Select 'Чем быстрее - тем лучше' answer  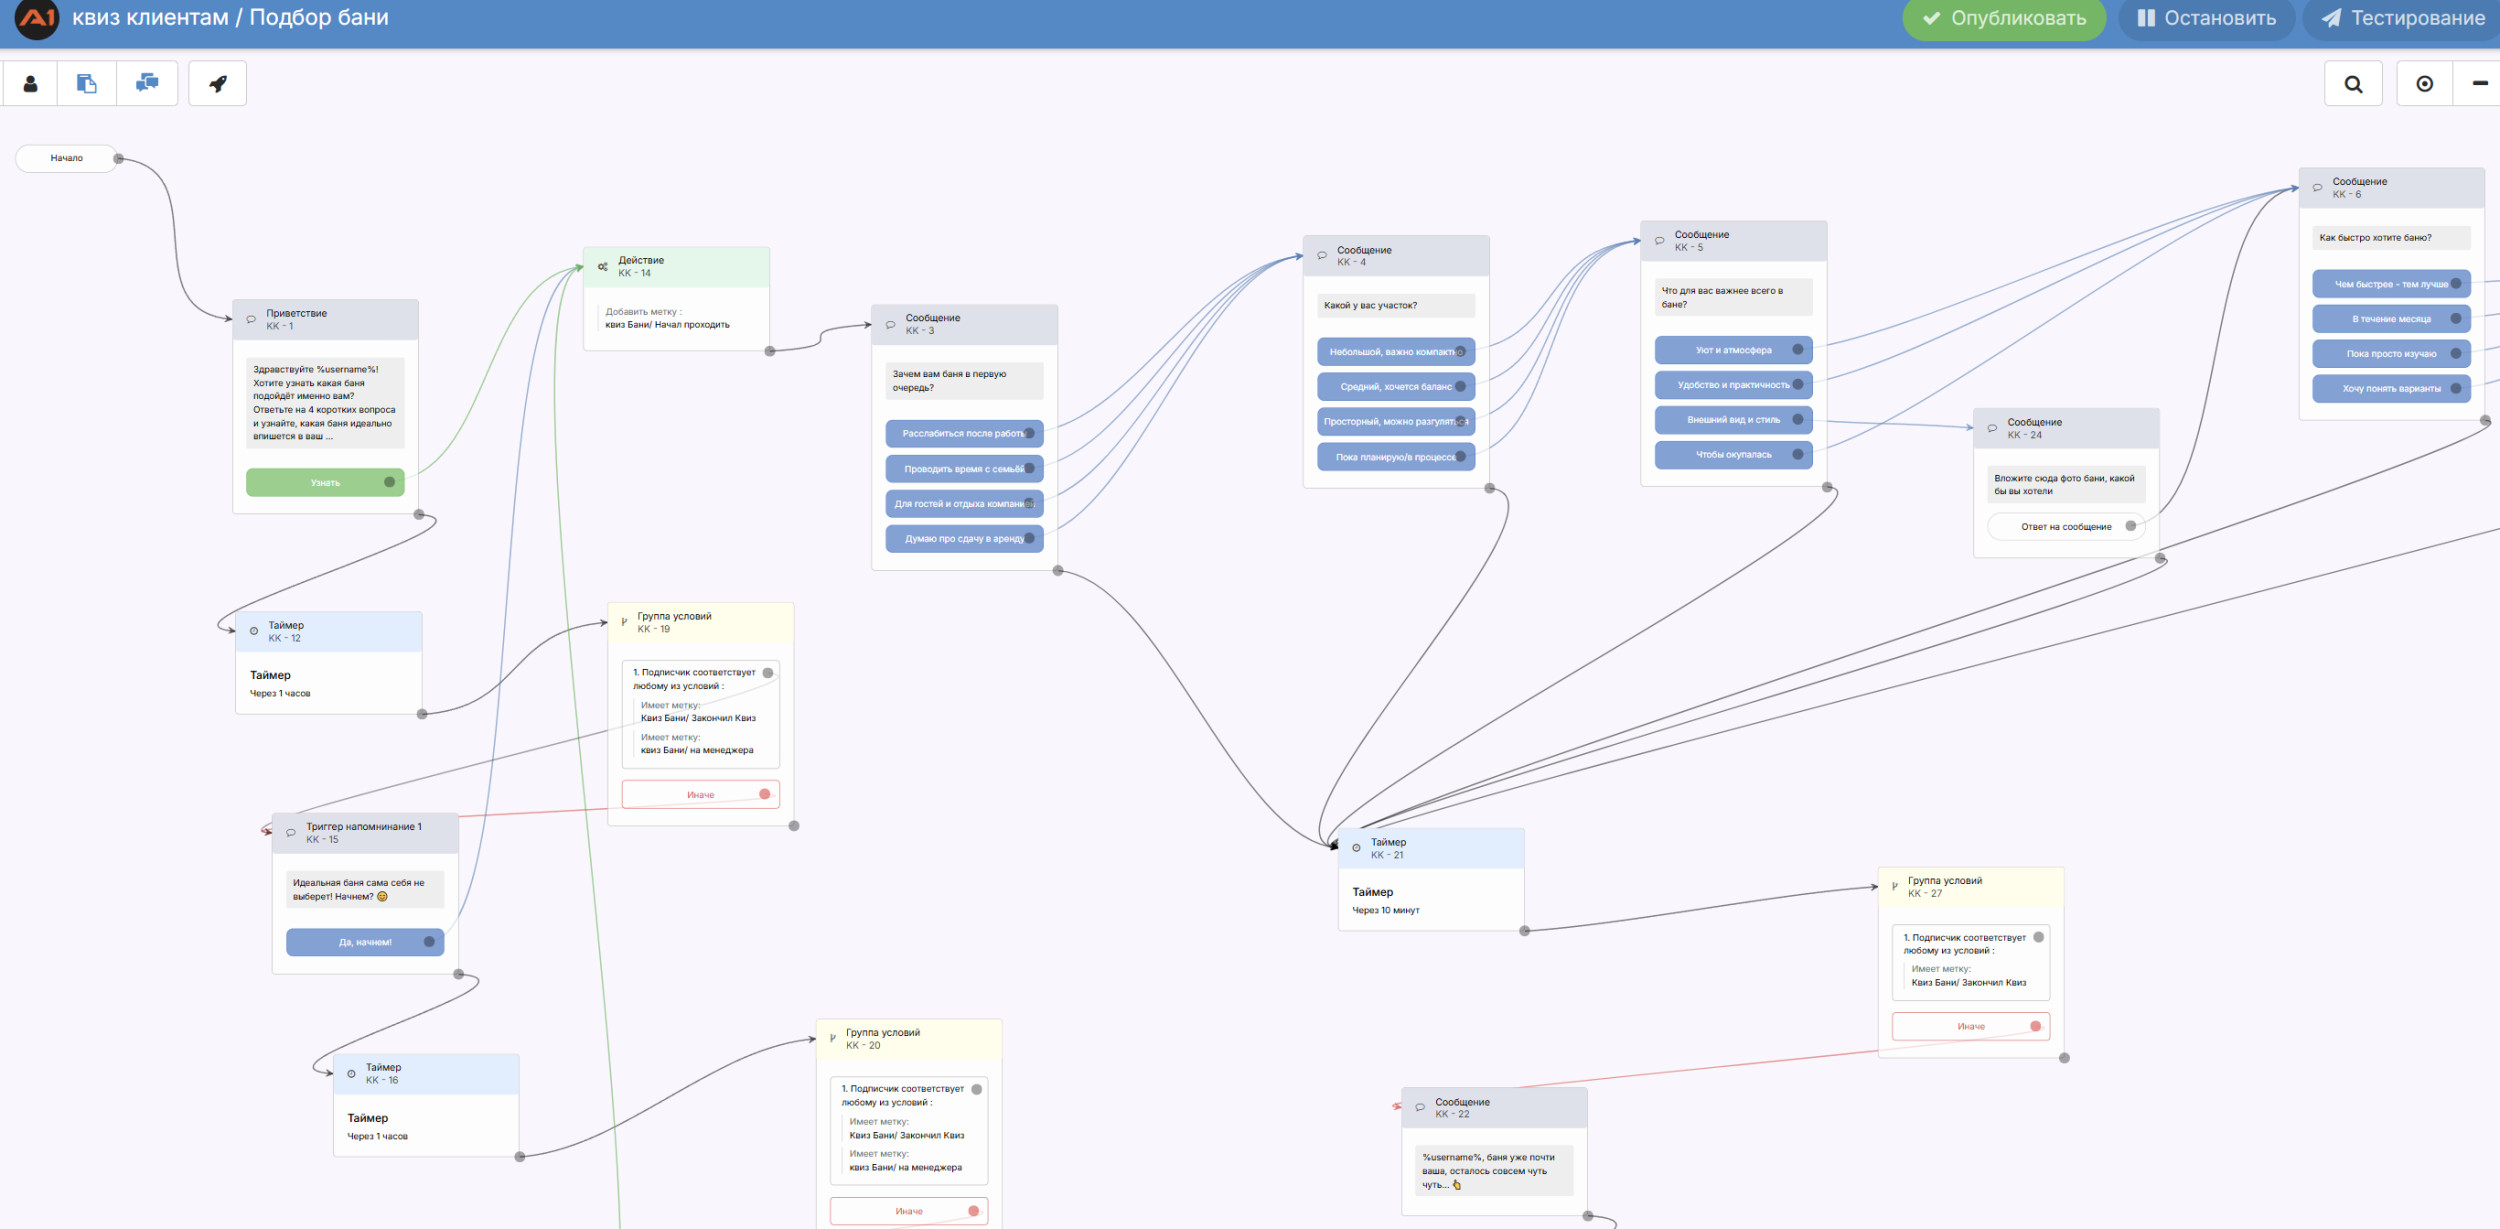click(x=2391, y=284)
